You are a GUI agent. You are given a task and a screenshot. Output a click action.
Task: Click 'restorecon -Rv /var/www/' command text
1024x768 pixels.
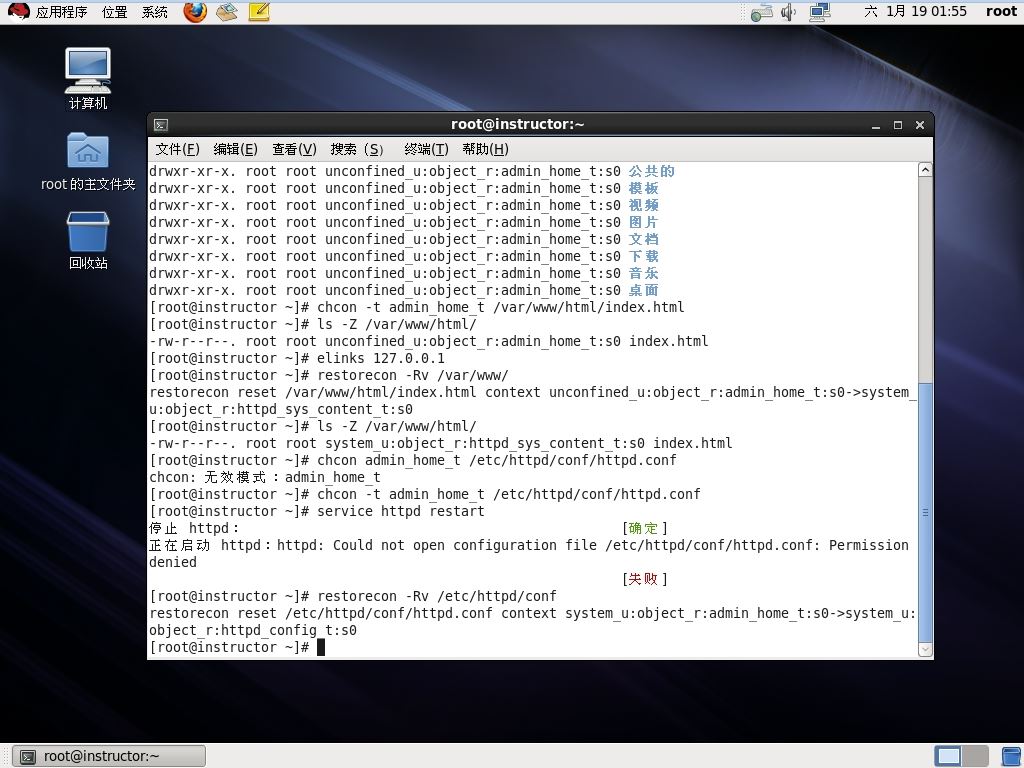click(x=413, y=375)
